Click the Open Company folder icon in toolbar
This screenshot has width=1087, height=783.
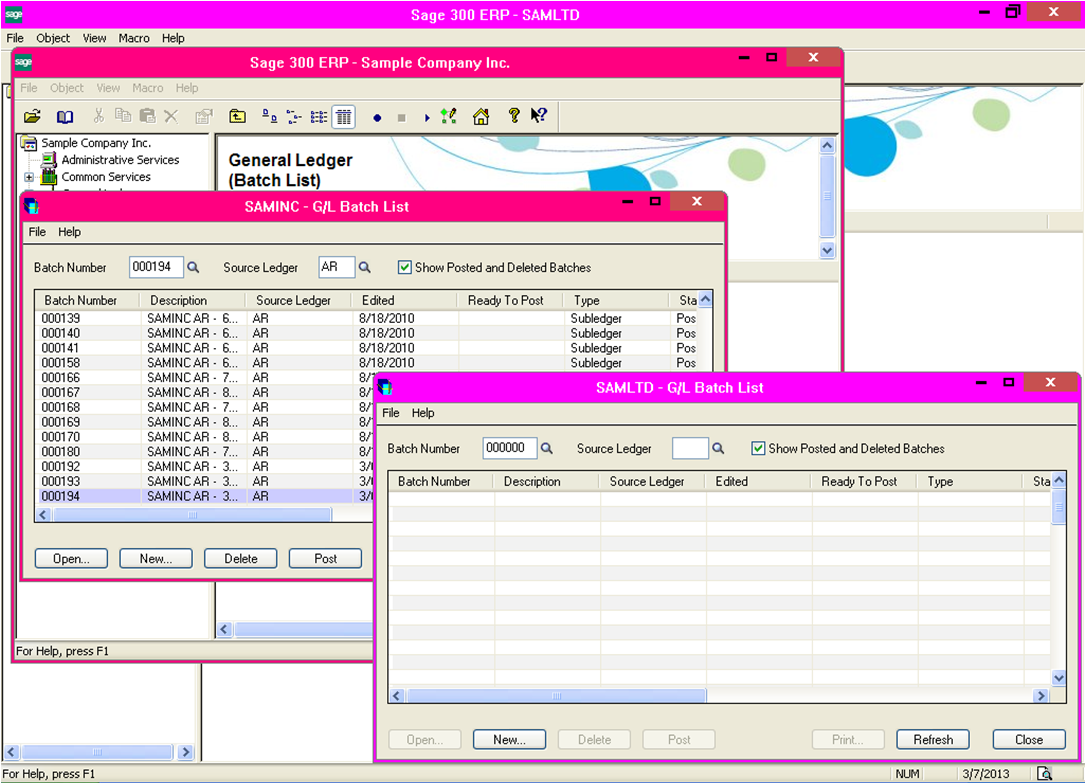click(x=33, y=117)
